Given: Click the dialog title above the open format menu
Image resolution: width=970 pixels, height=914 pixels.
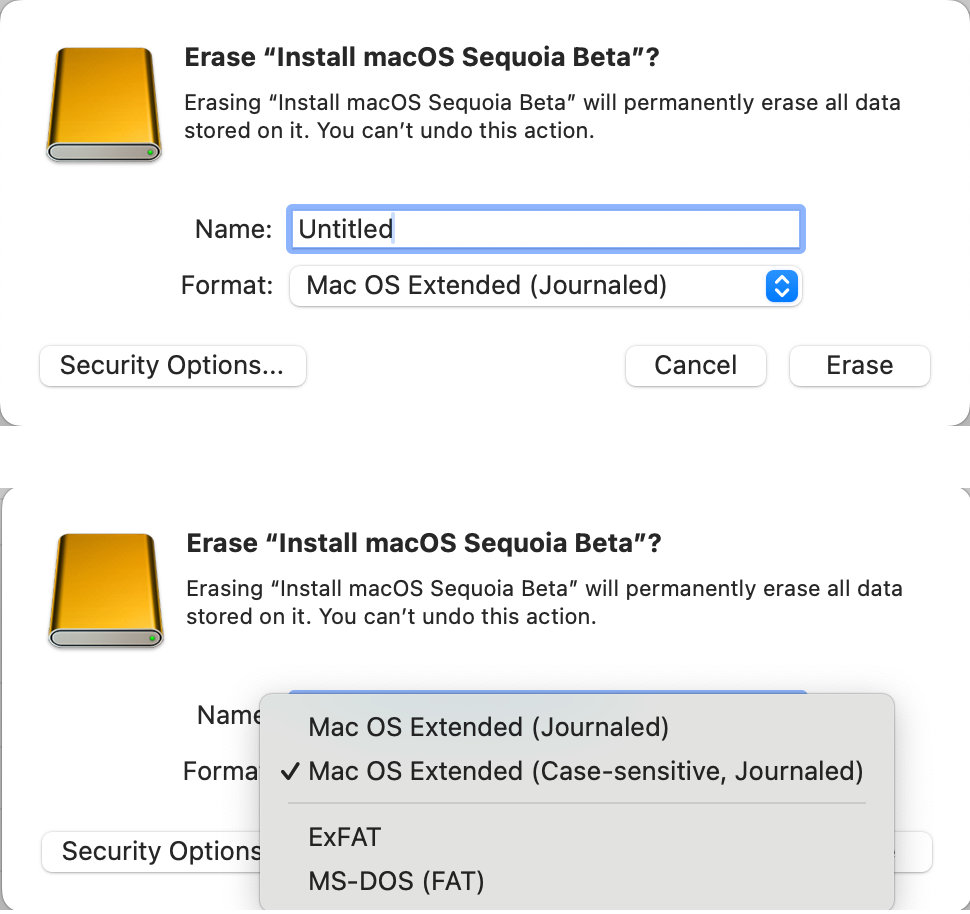Looking at the screenshot, I should coord(423,543).
